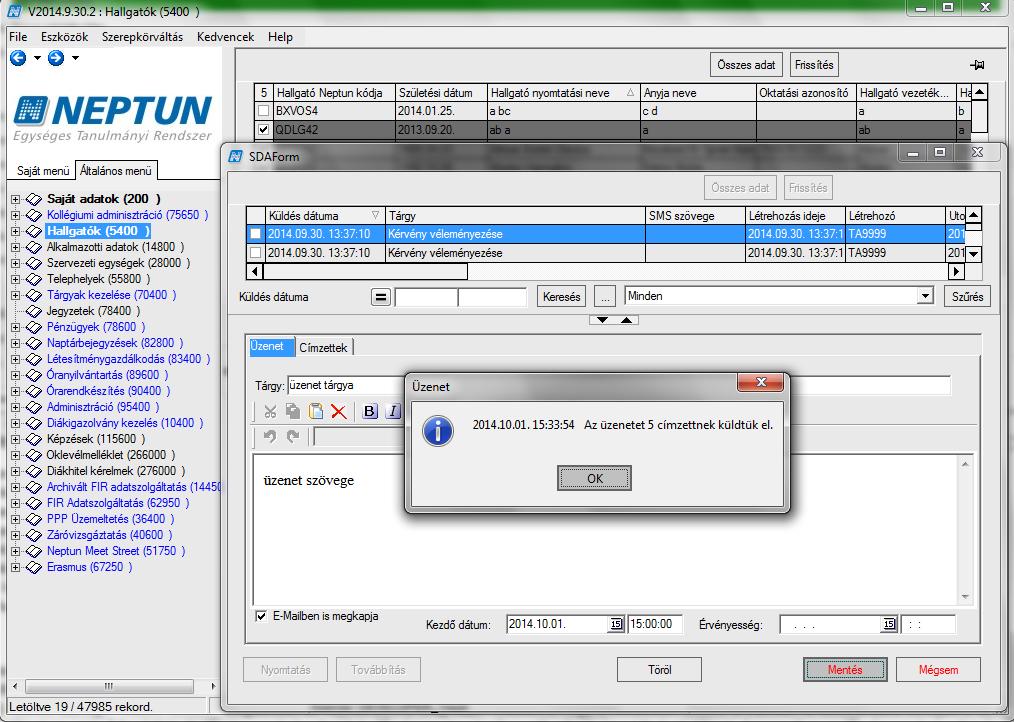Expand the Erasmus tree node
Viewport: 1014px width, 722px height.
(x=16, y=567)
